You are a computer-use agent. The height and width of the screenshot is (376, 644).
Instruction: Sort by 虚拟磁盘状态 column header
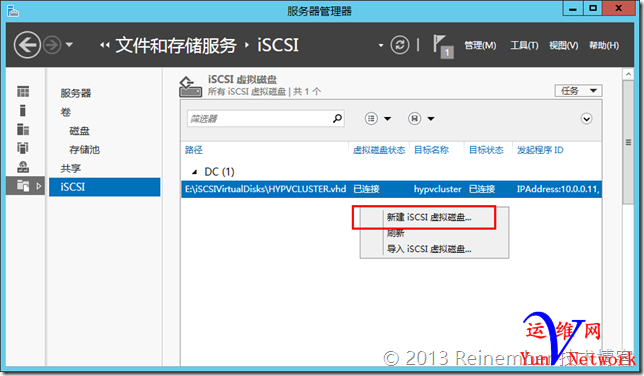click(379, 150)
